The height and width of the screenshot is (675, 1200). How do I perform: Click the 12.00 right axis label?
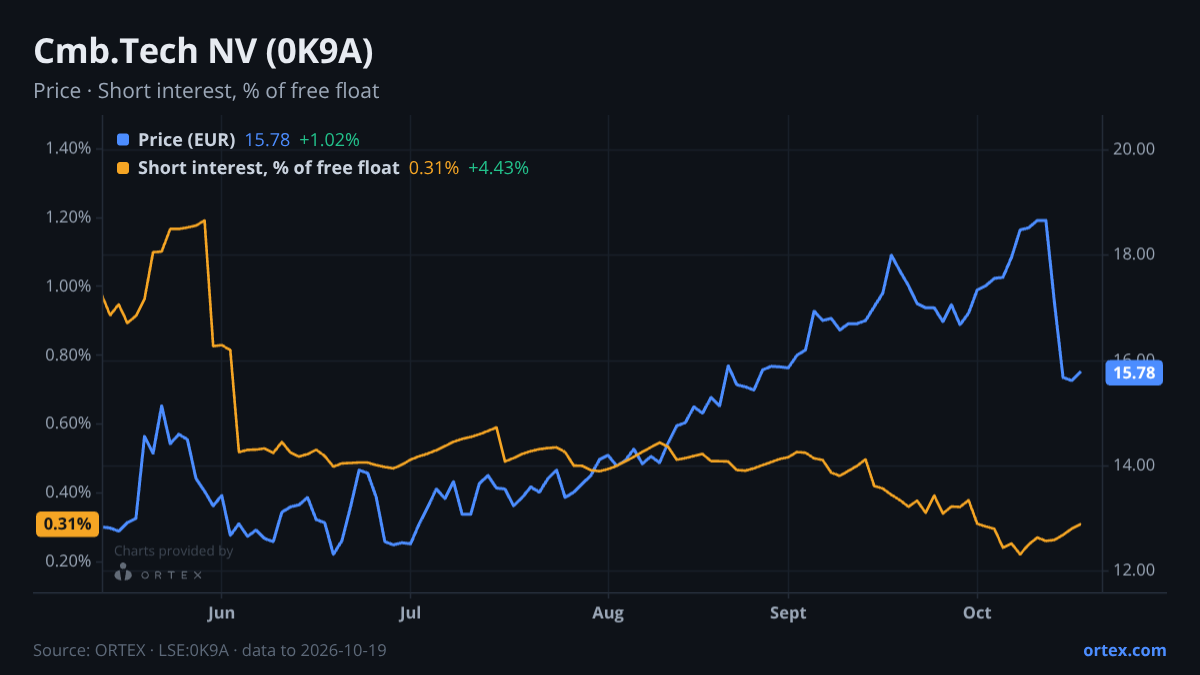(x=1134, y=570)
